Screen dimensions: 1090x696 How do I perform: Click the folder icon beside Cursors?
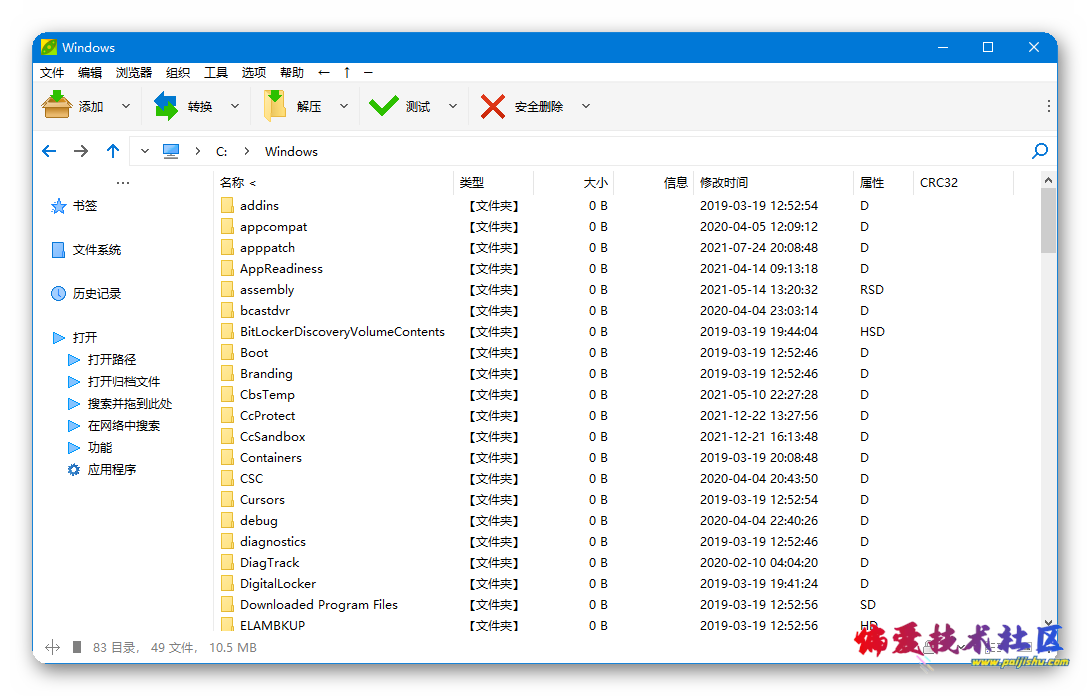[227, 499]
